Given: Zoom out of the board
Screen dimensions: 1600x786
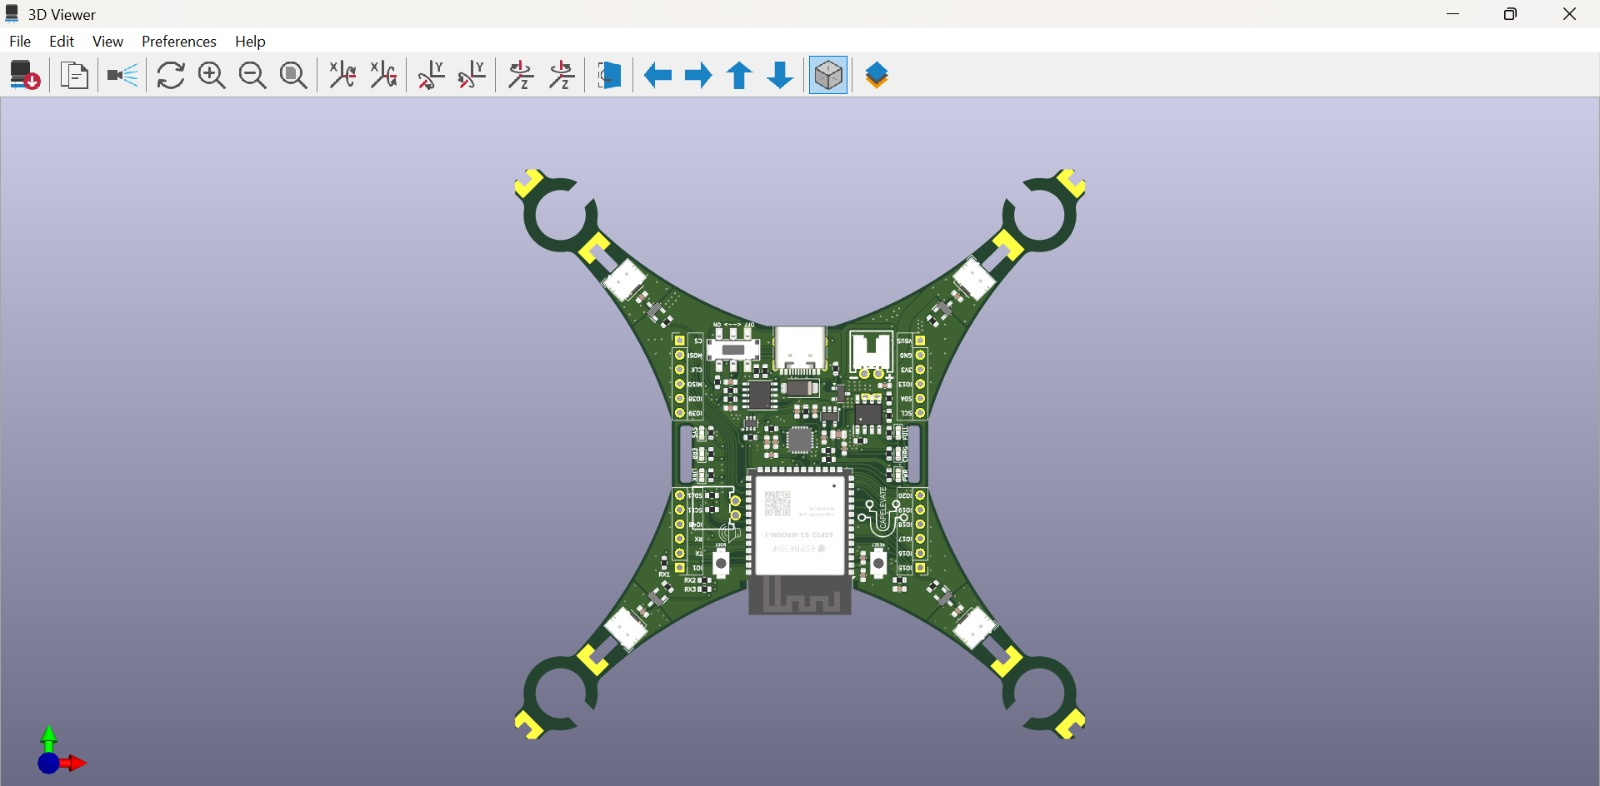Looking at the screenshot, I should 253,75.
